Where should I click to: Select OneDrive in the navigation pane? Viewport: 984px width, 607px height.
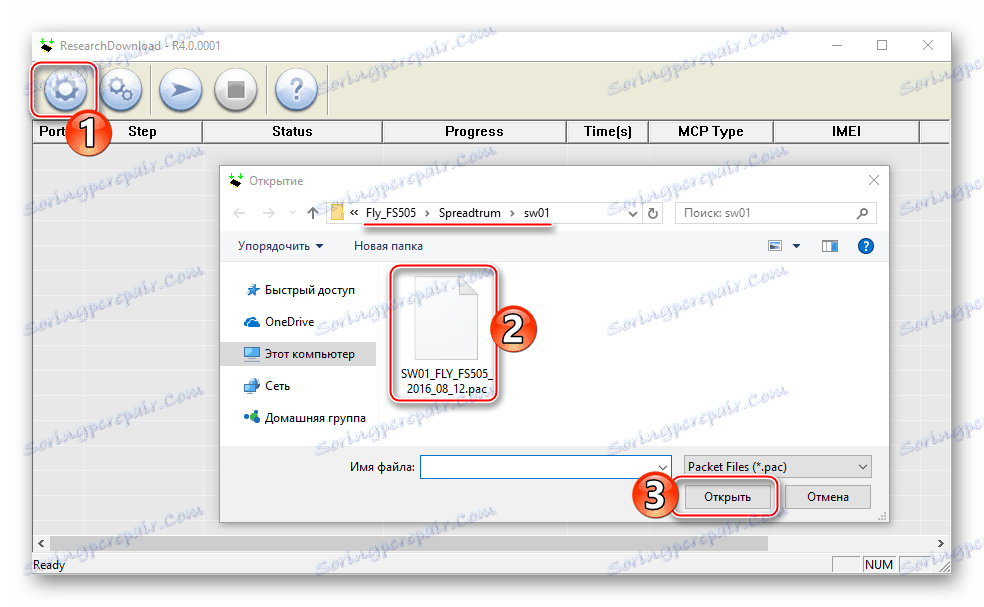pyautogui.click(x=300, y=321)
